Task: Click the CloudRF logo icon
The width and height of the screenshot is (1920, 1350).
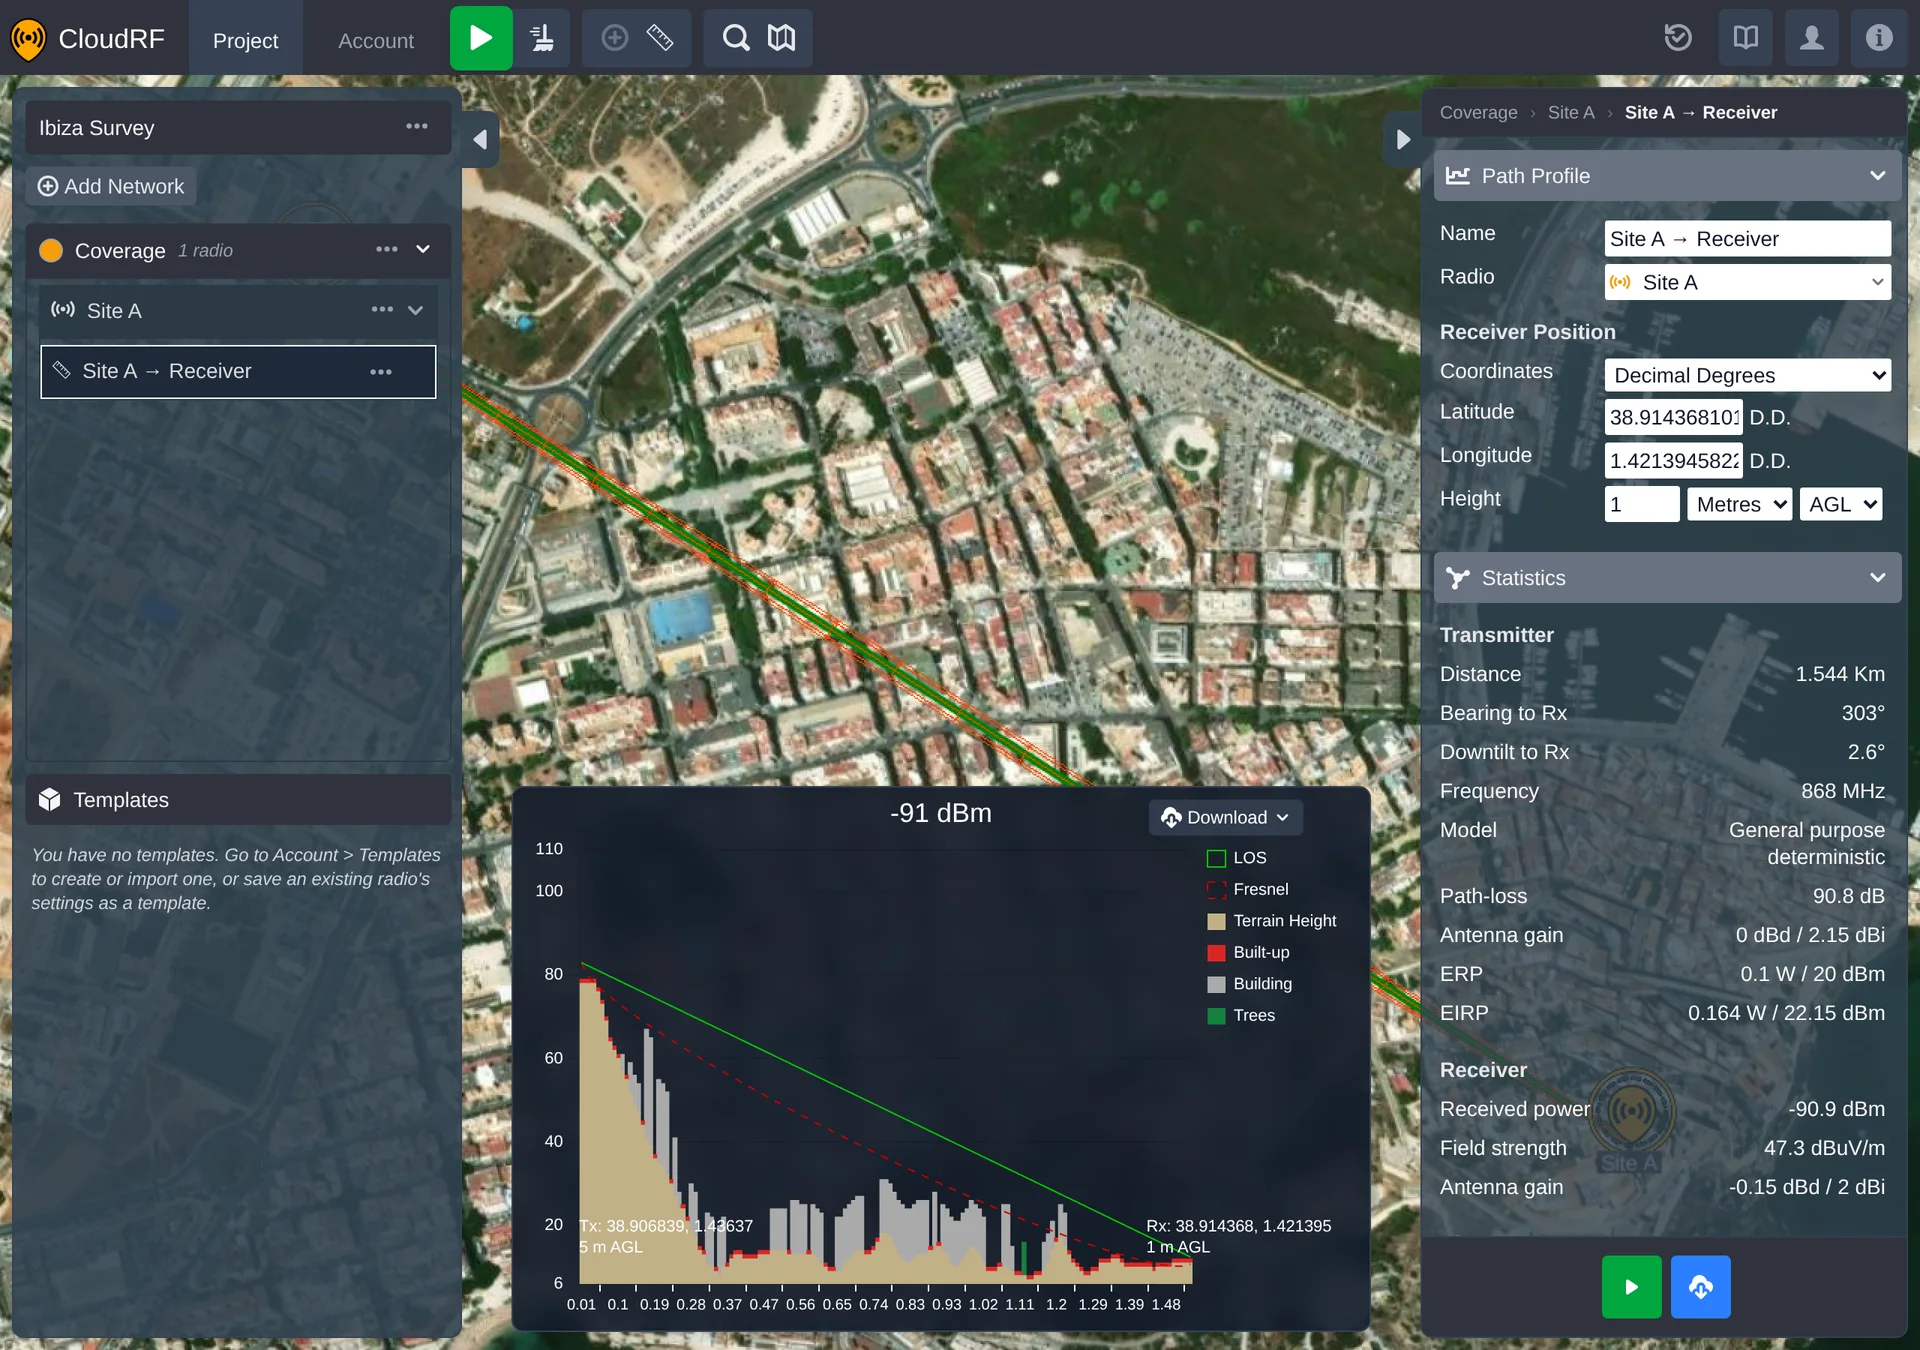Action: 28,39
